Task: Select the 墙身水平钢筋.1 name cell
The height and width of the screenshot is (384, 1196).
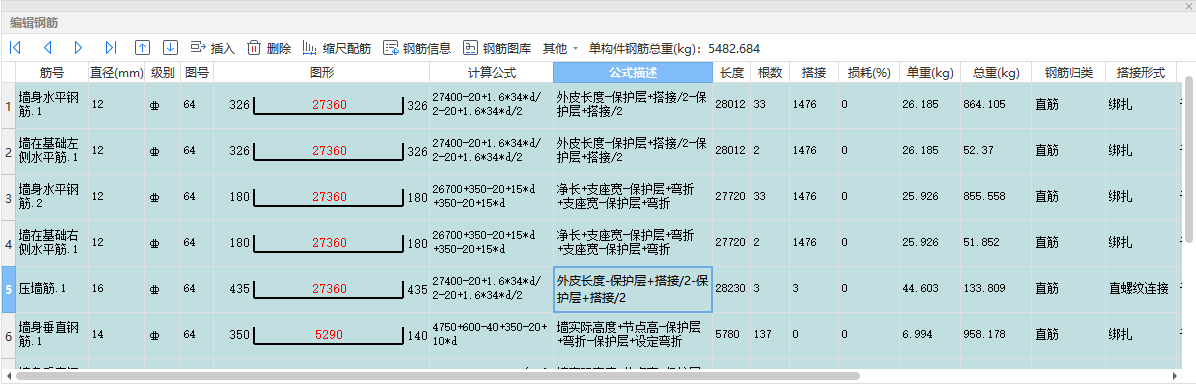Action: pos(52,105)
